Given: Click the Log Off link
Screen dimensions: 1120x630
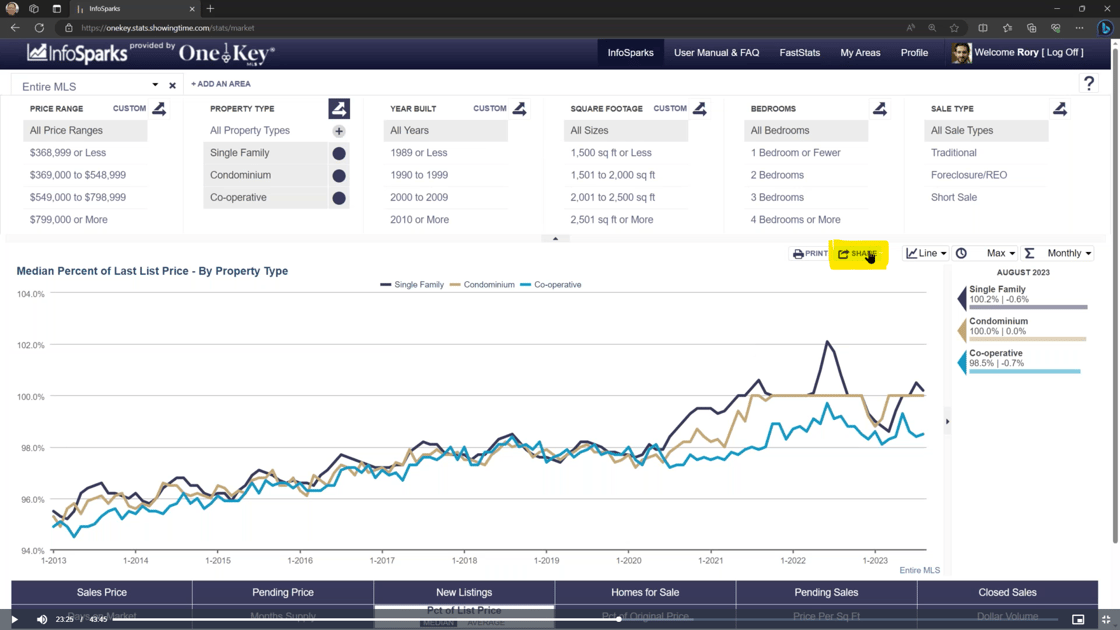Looking at the screenshot, I should (x=1063, y=52).
